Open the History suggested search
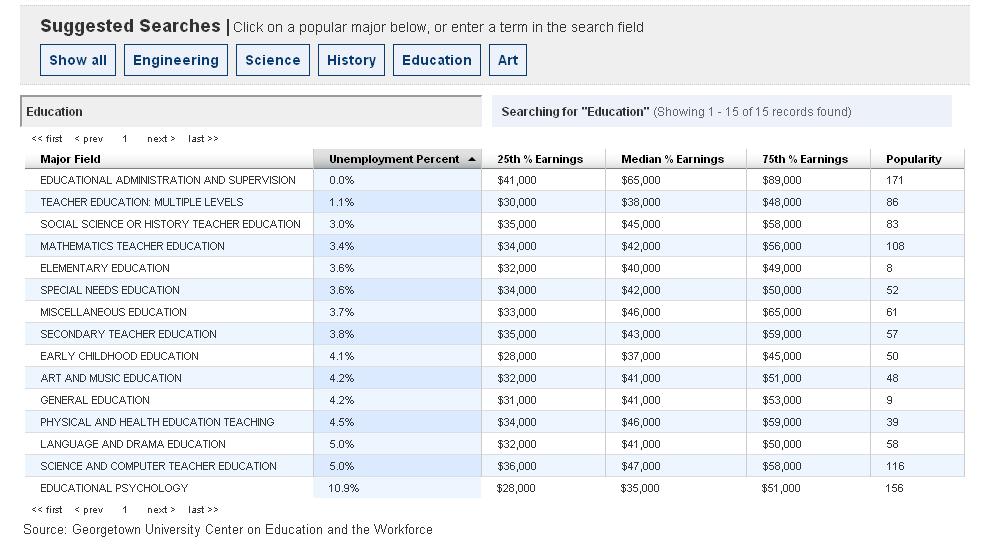Image resolution: width=988 pixels, height=555 pixels. [351, 60]
